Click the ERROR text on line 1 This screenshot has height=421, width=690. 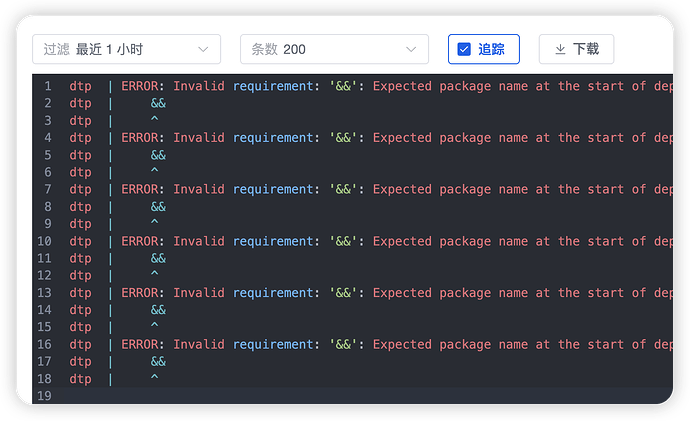(142, 86)
